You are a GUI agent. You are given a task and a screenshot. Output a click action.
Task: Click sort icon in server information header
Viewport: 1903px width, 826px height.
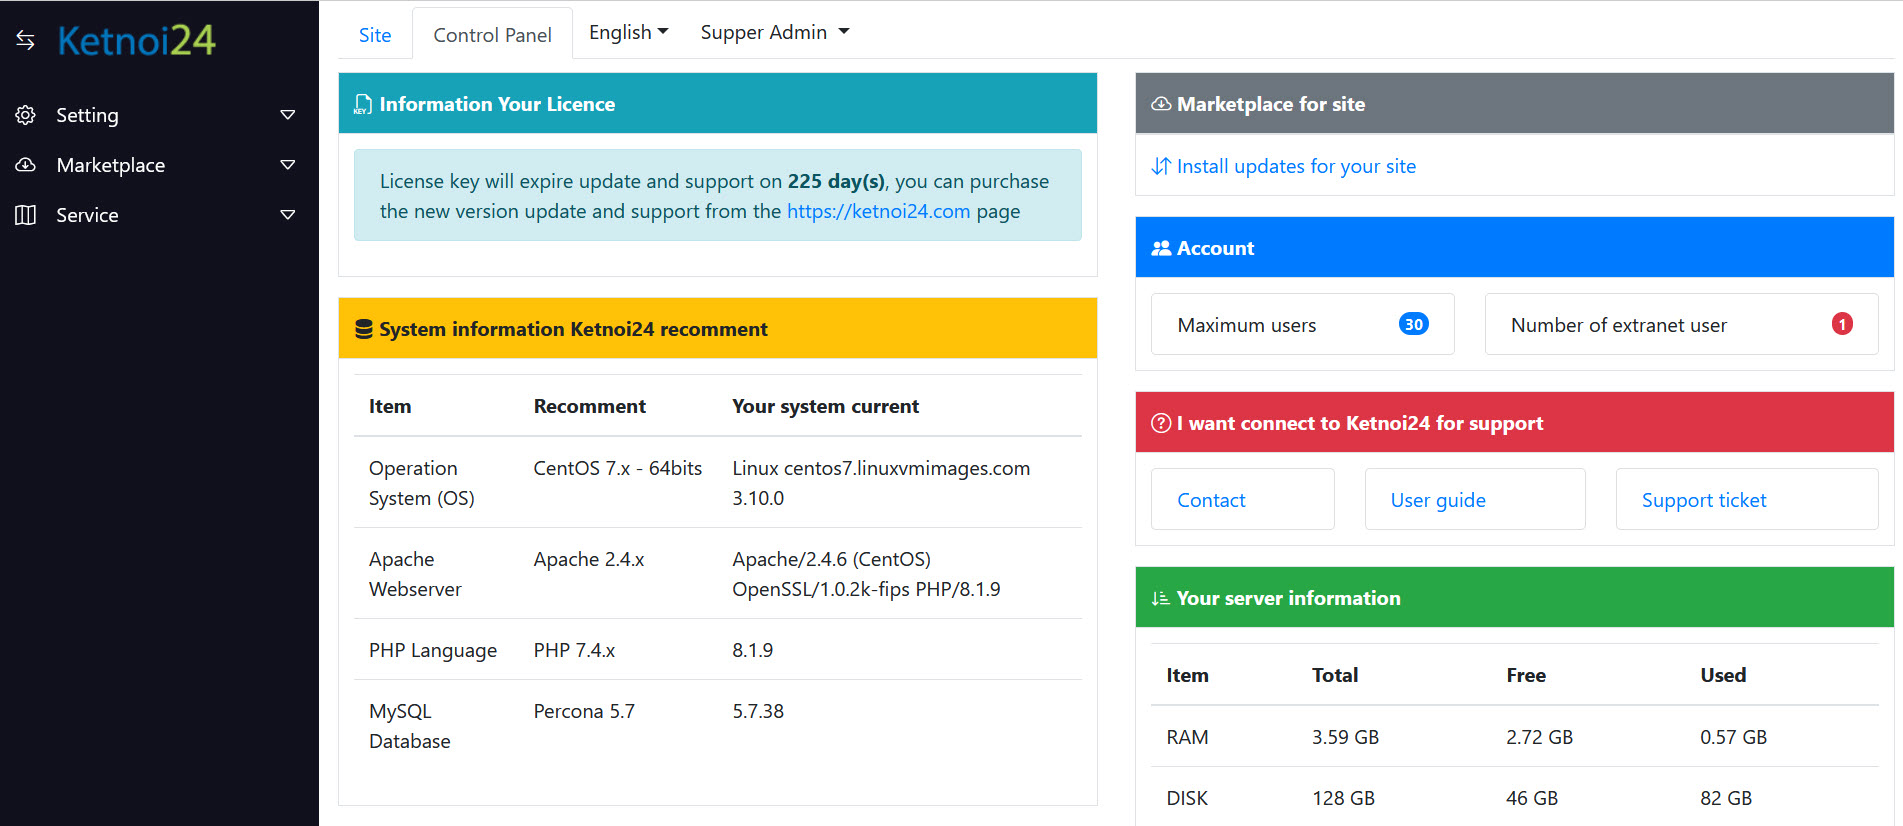coord(1160,598)
